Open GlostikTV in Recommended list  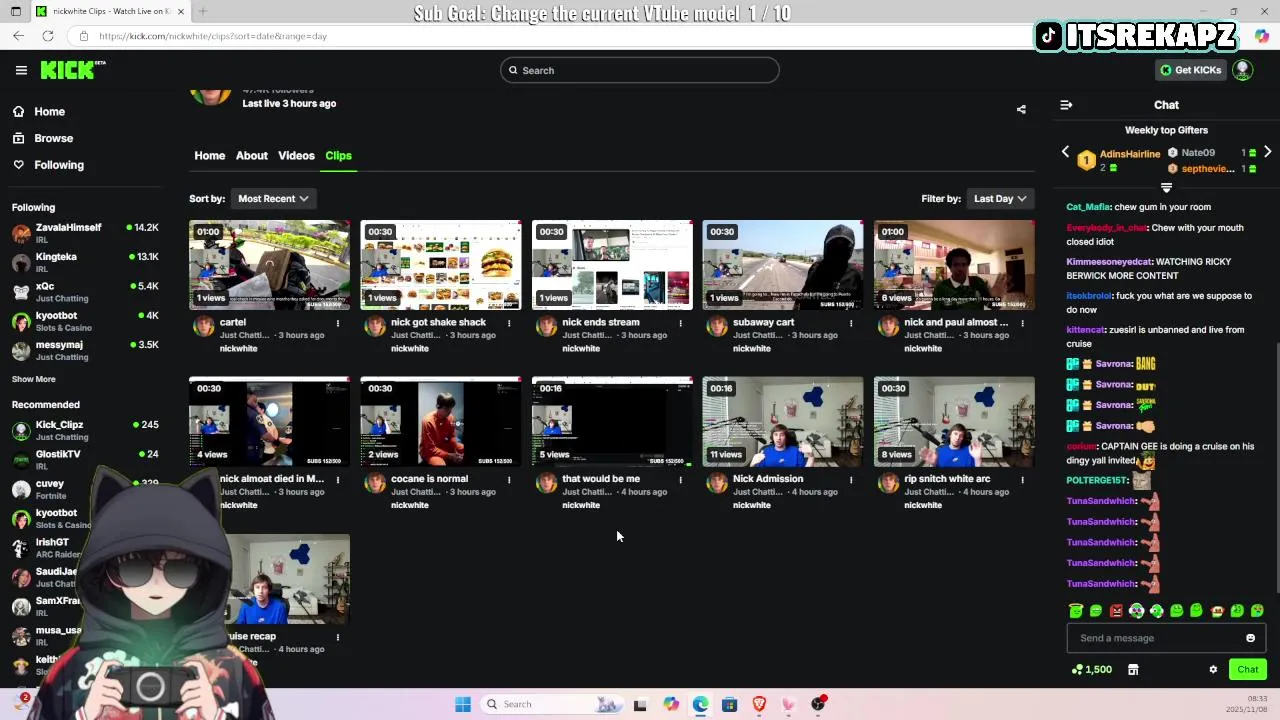[85, 459]
